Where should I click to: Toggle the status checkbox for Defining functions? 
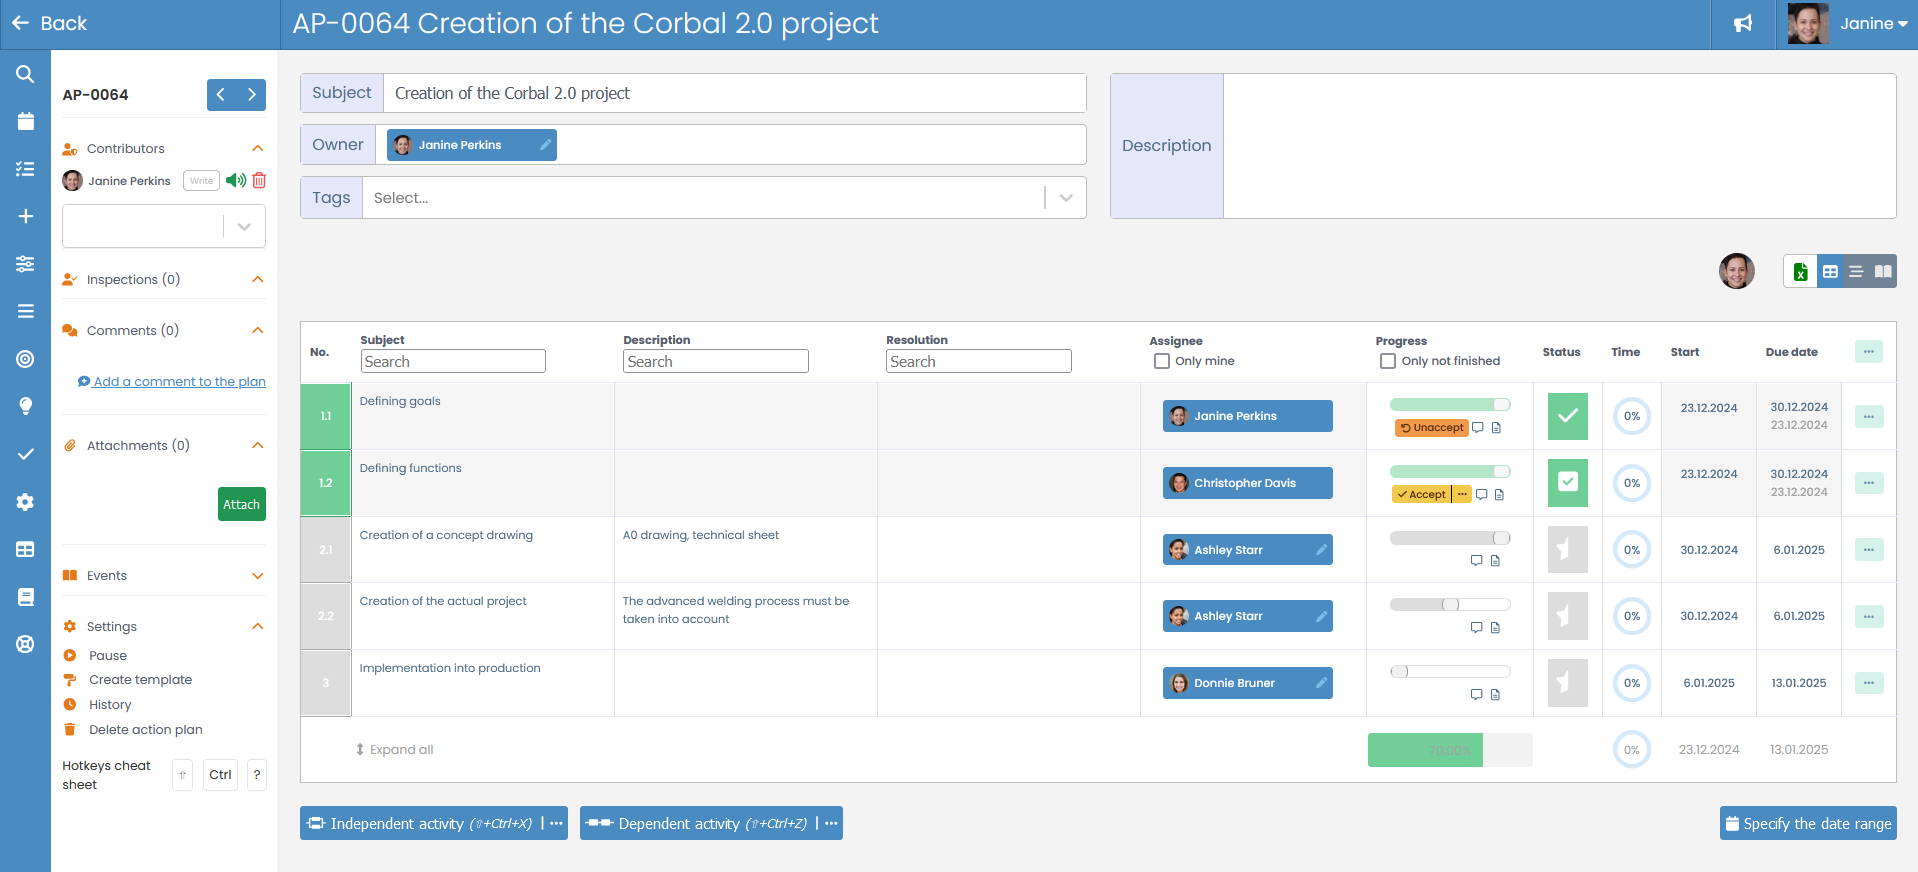(1567, 483)
